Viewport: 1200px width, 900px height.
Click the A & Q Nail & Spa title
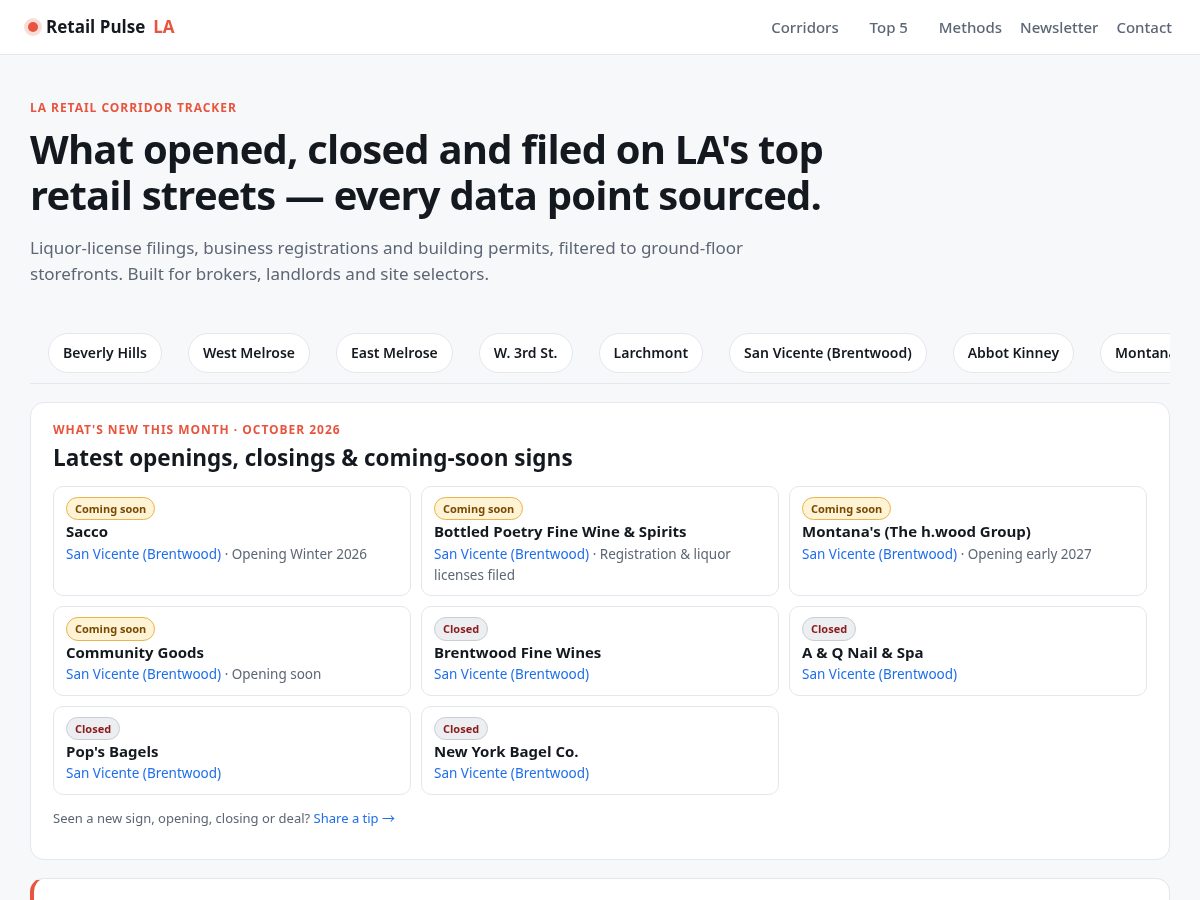(x=862, y=653)
